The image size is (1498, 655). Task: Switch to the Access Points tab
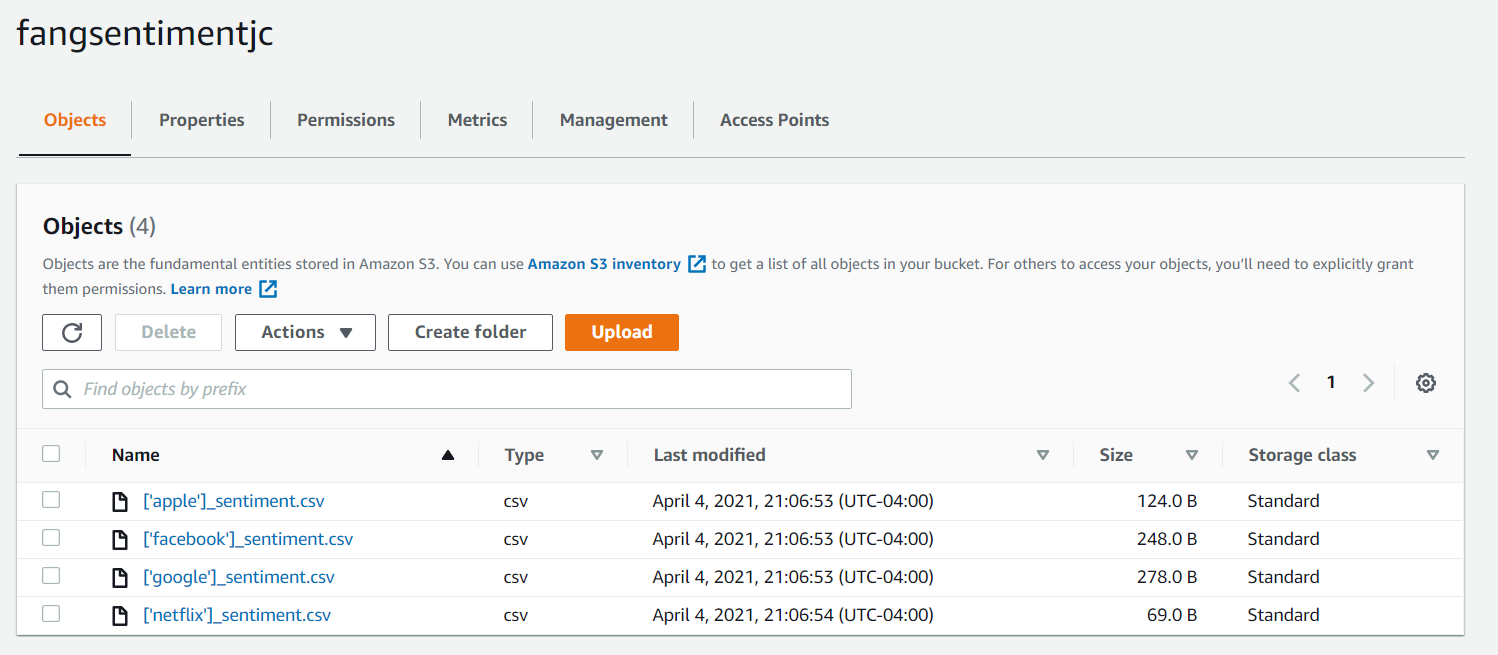(775, 120)
